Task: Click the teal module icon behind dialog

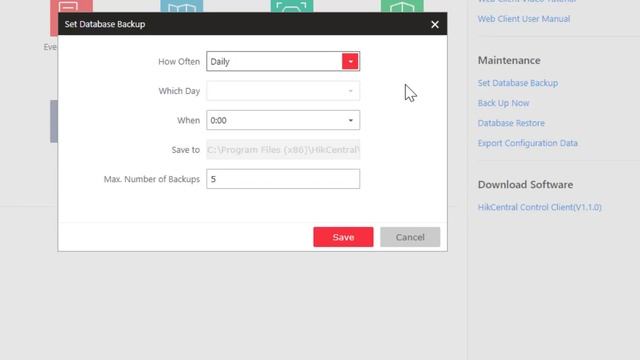Action: (x=292, y=6)
